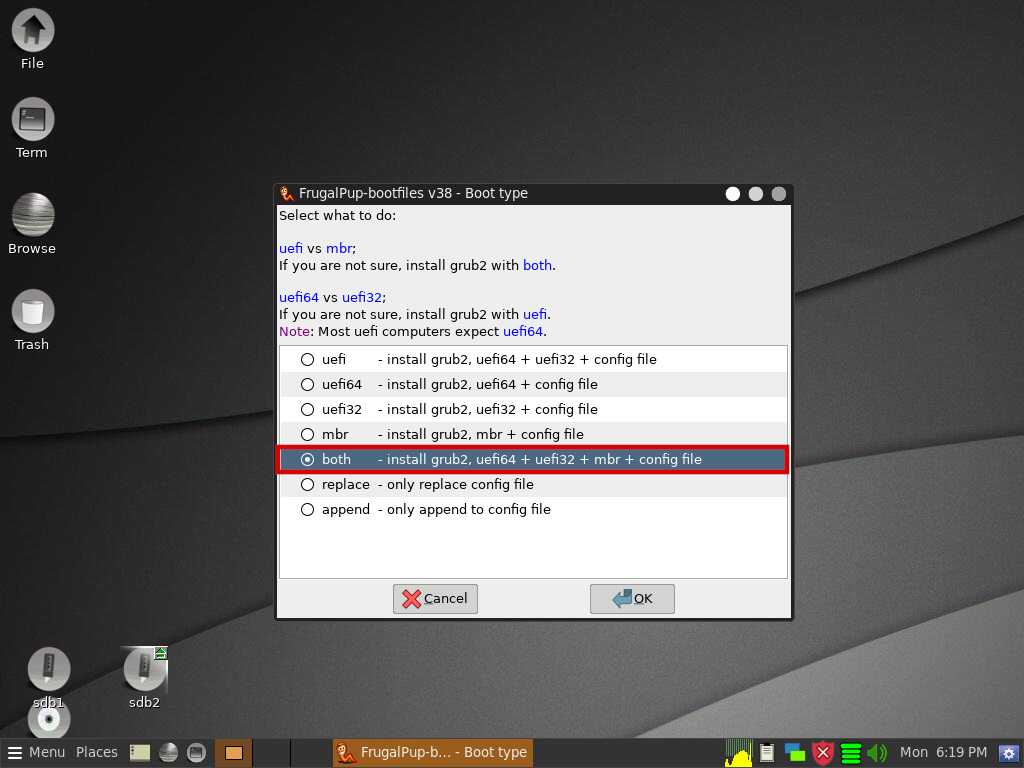Open the network connection tray icon

click(x=795, y=753)
